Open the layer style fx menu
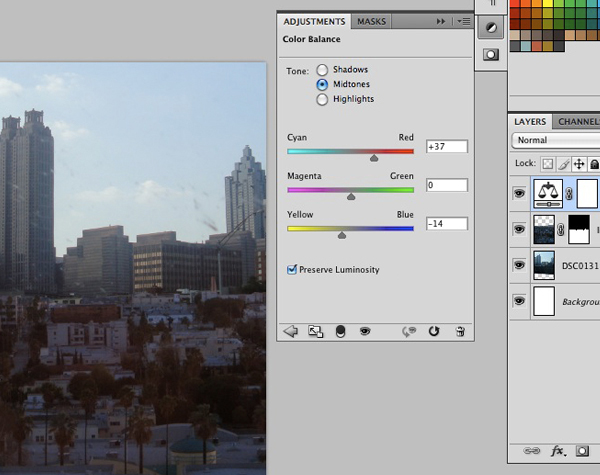Viewport: 600px width, 475px height. click(x=558, y=452)
